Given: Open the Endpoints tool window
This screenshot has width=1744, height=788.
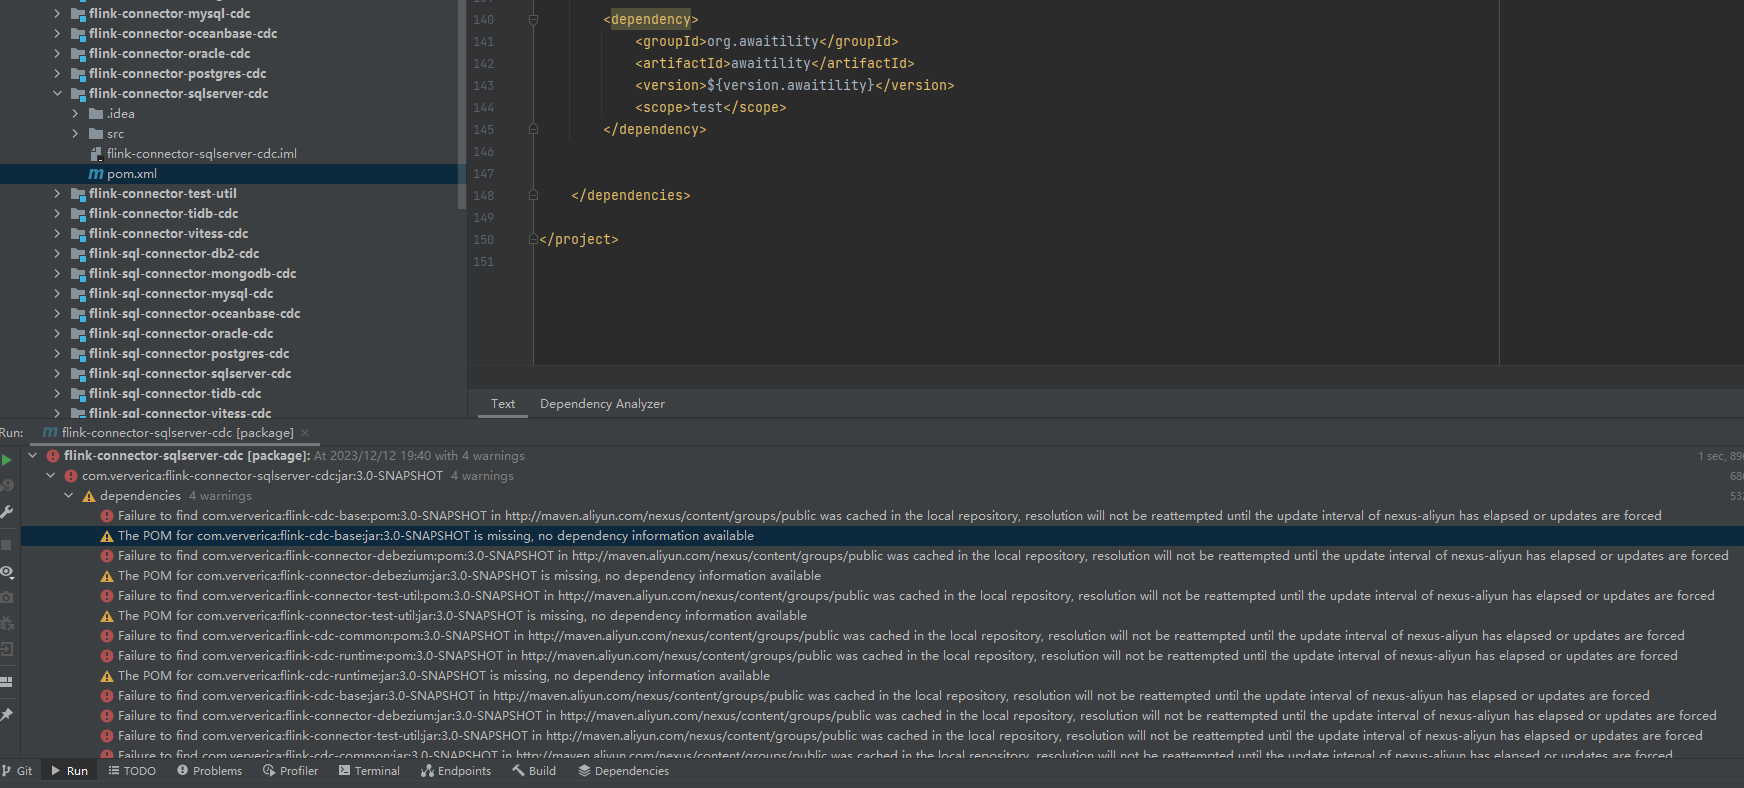Looking at the screenshot, I should click(456, 771).
